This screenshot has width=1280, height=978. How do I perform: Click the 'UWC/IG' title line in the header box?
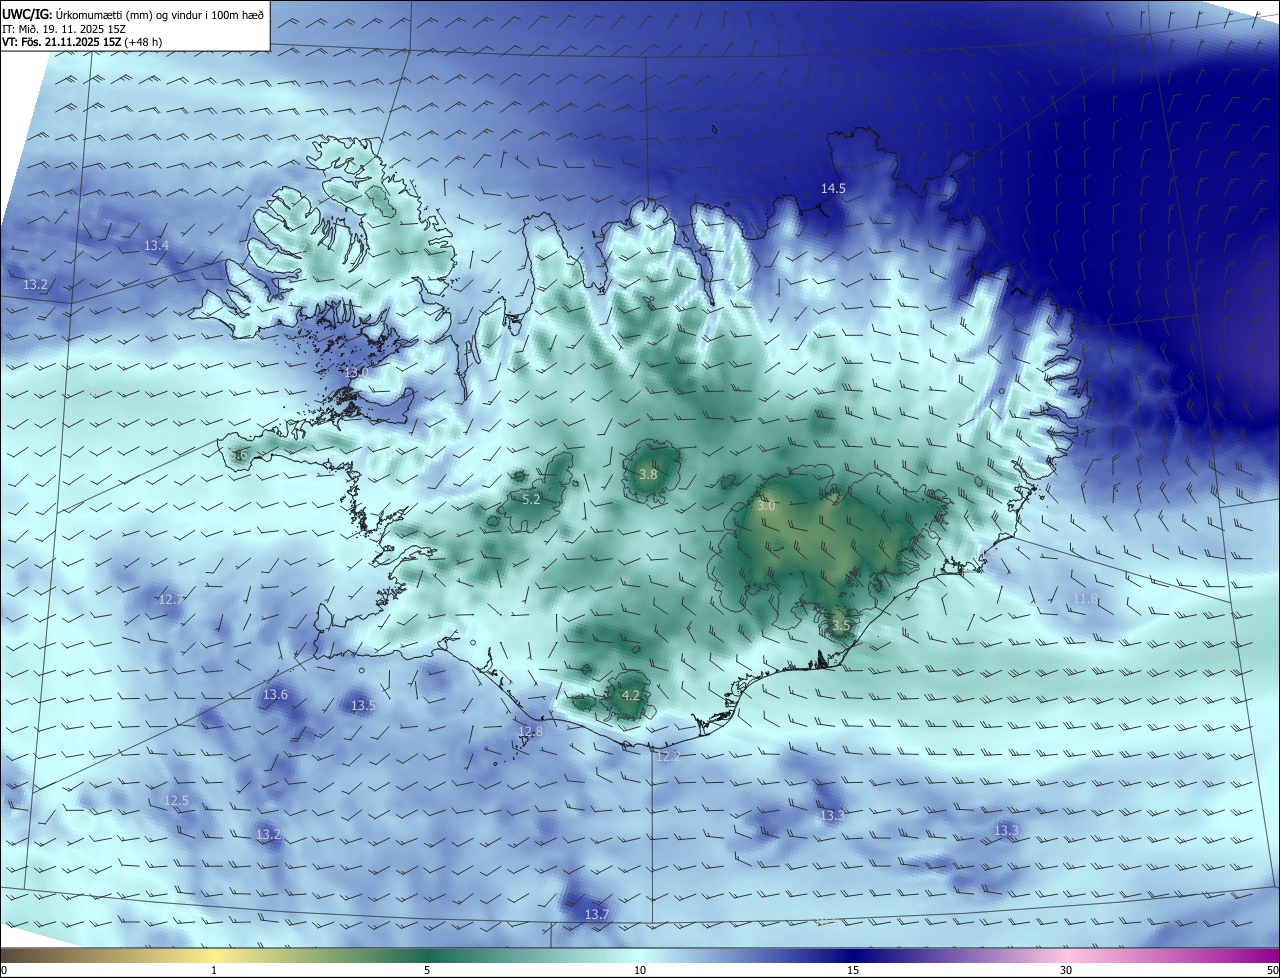point(133,14)
